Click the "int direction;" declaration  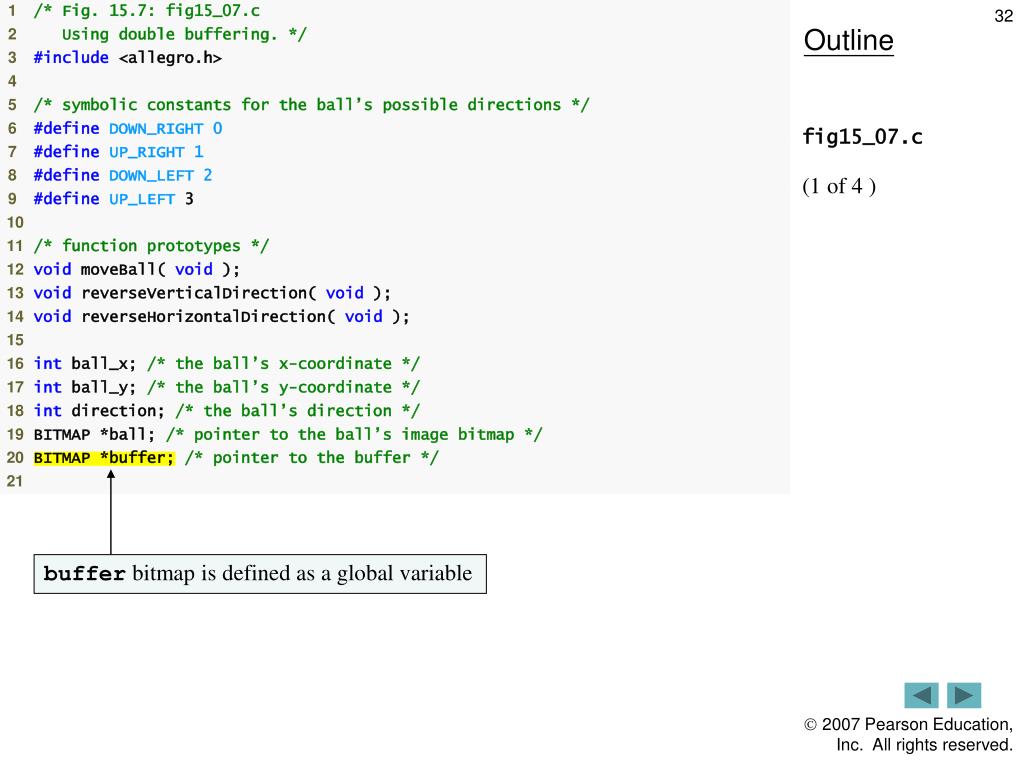[99, 410]
